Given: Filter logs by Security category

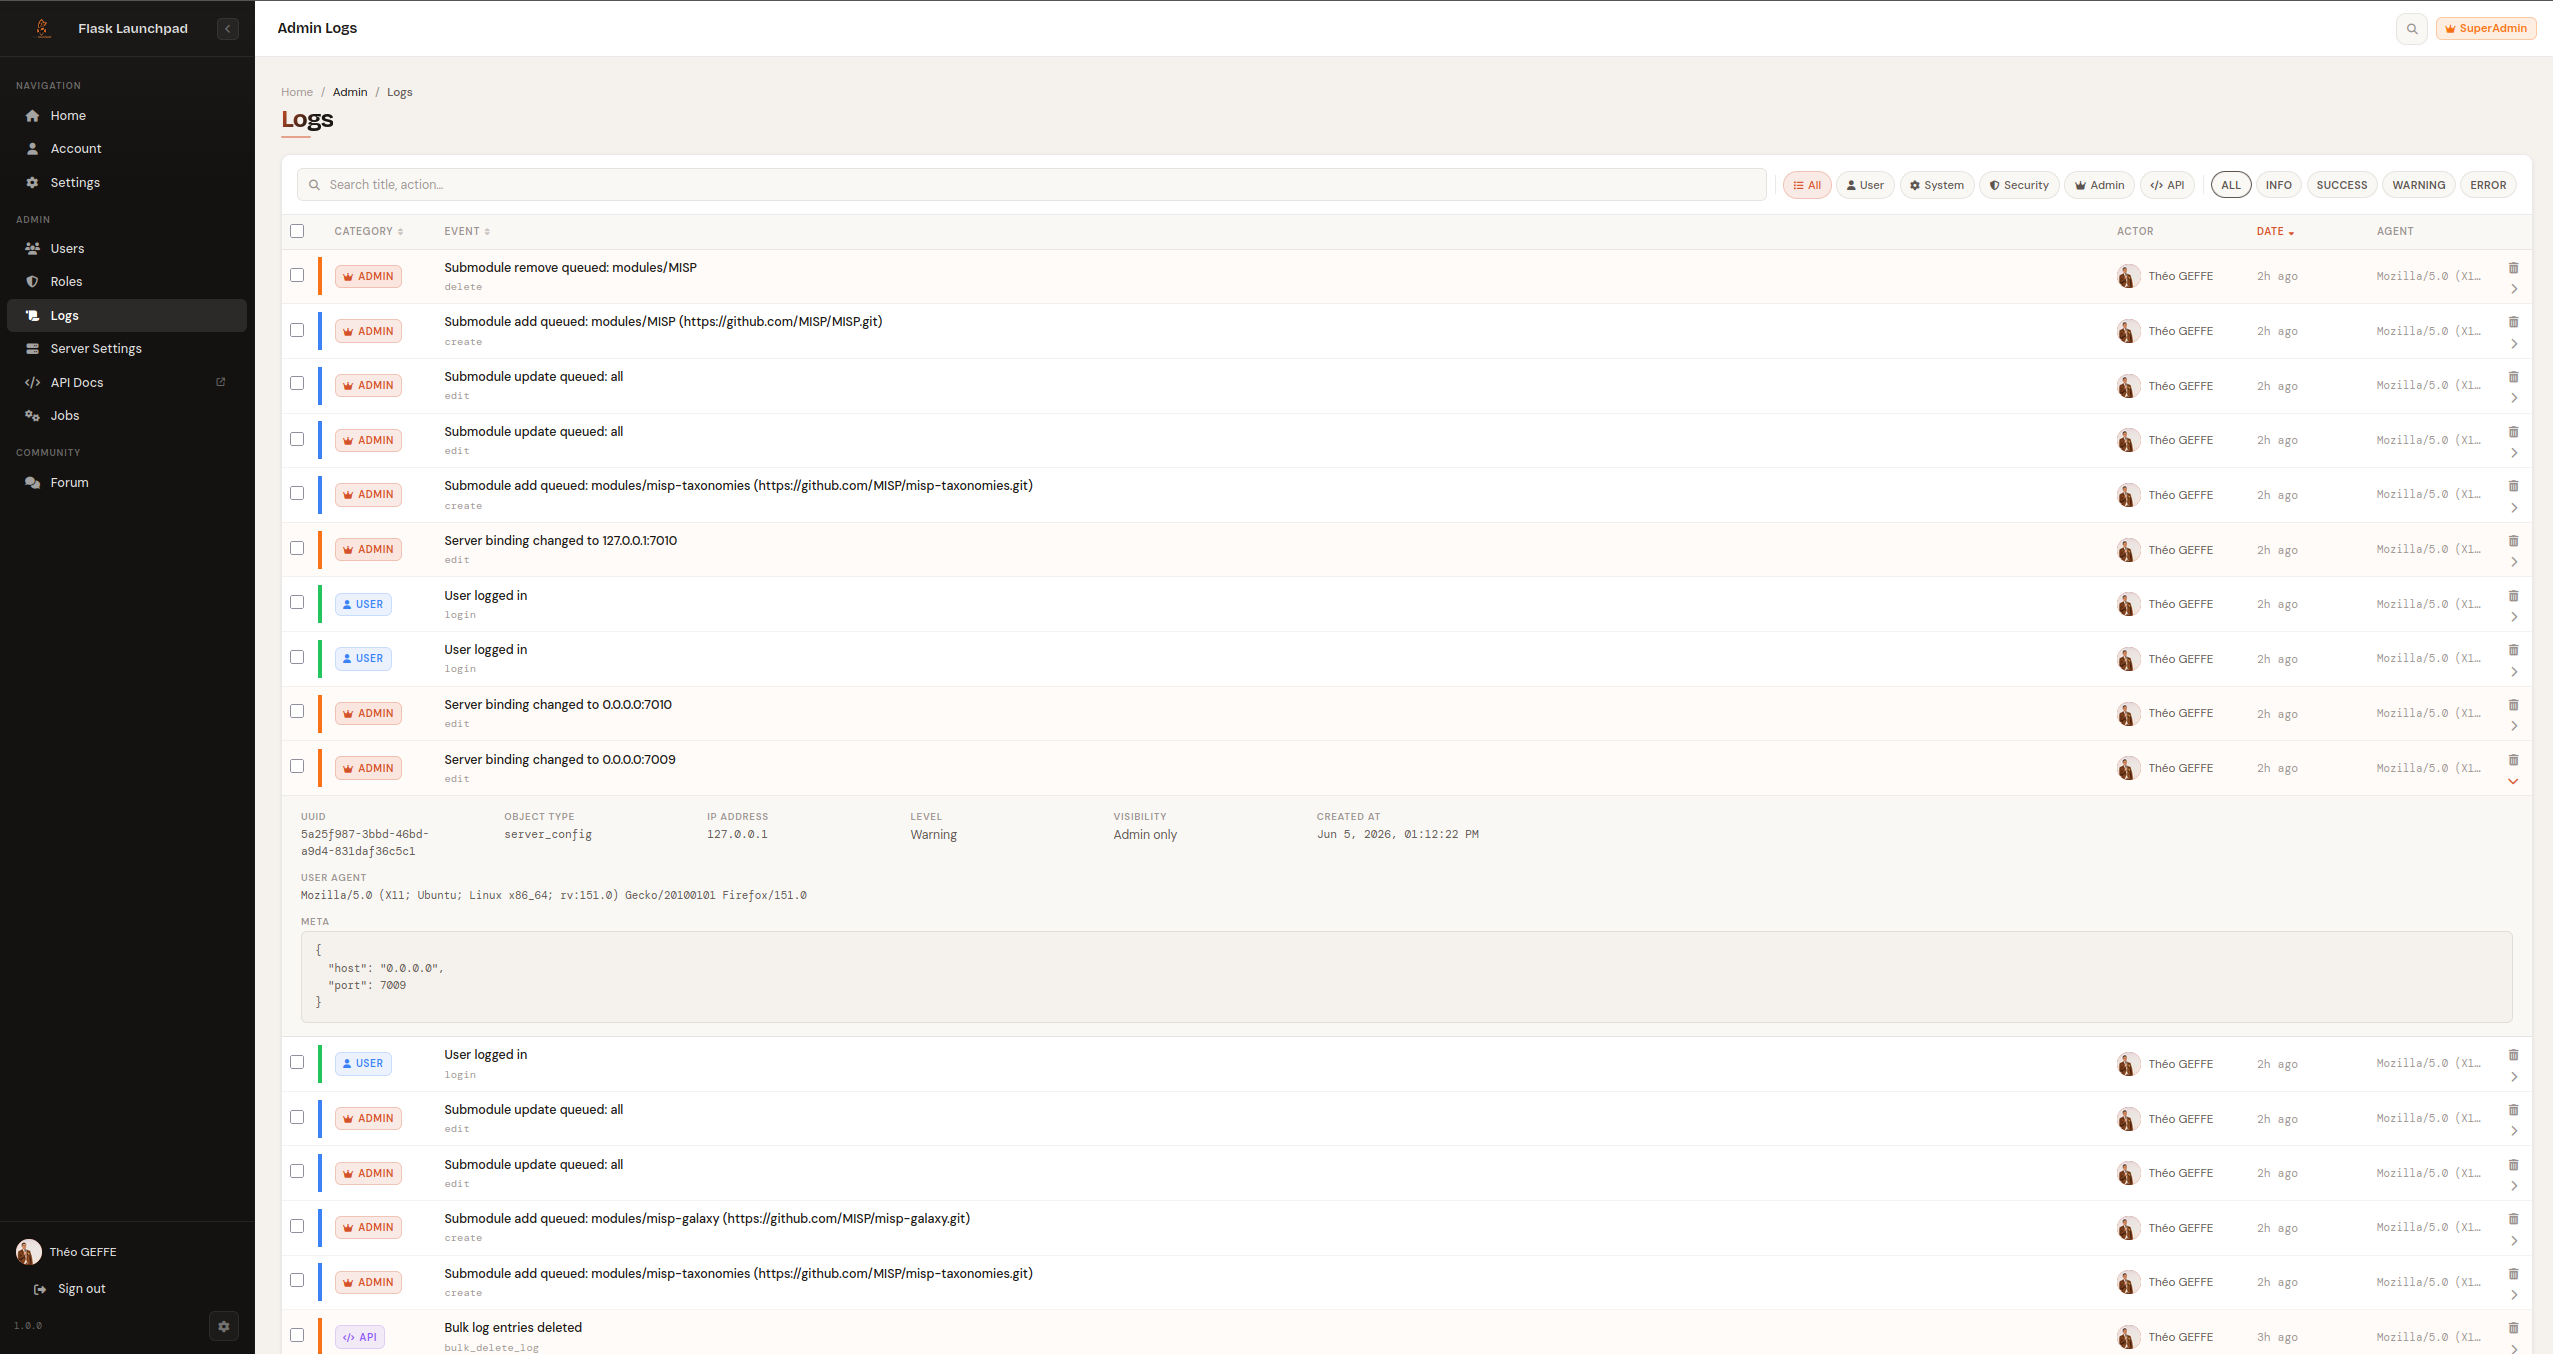Looking at the screenshot, I should (x=2019, y=185).
